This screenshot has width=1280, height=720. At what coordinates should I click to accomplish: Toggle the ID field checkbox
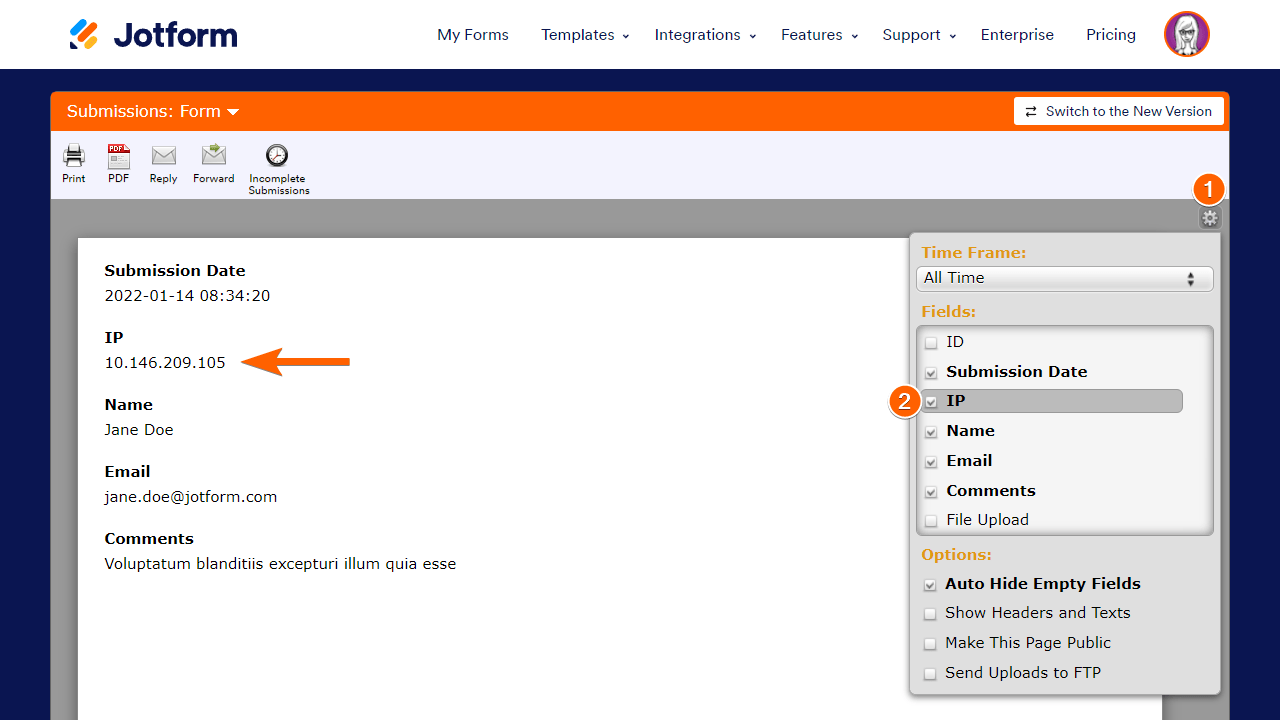[931, 343]
